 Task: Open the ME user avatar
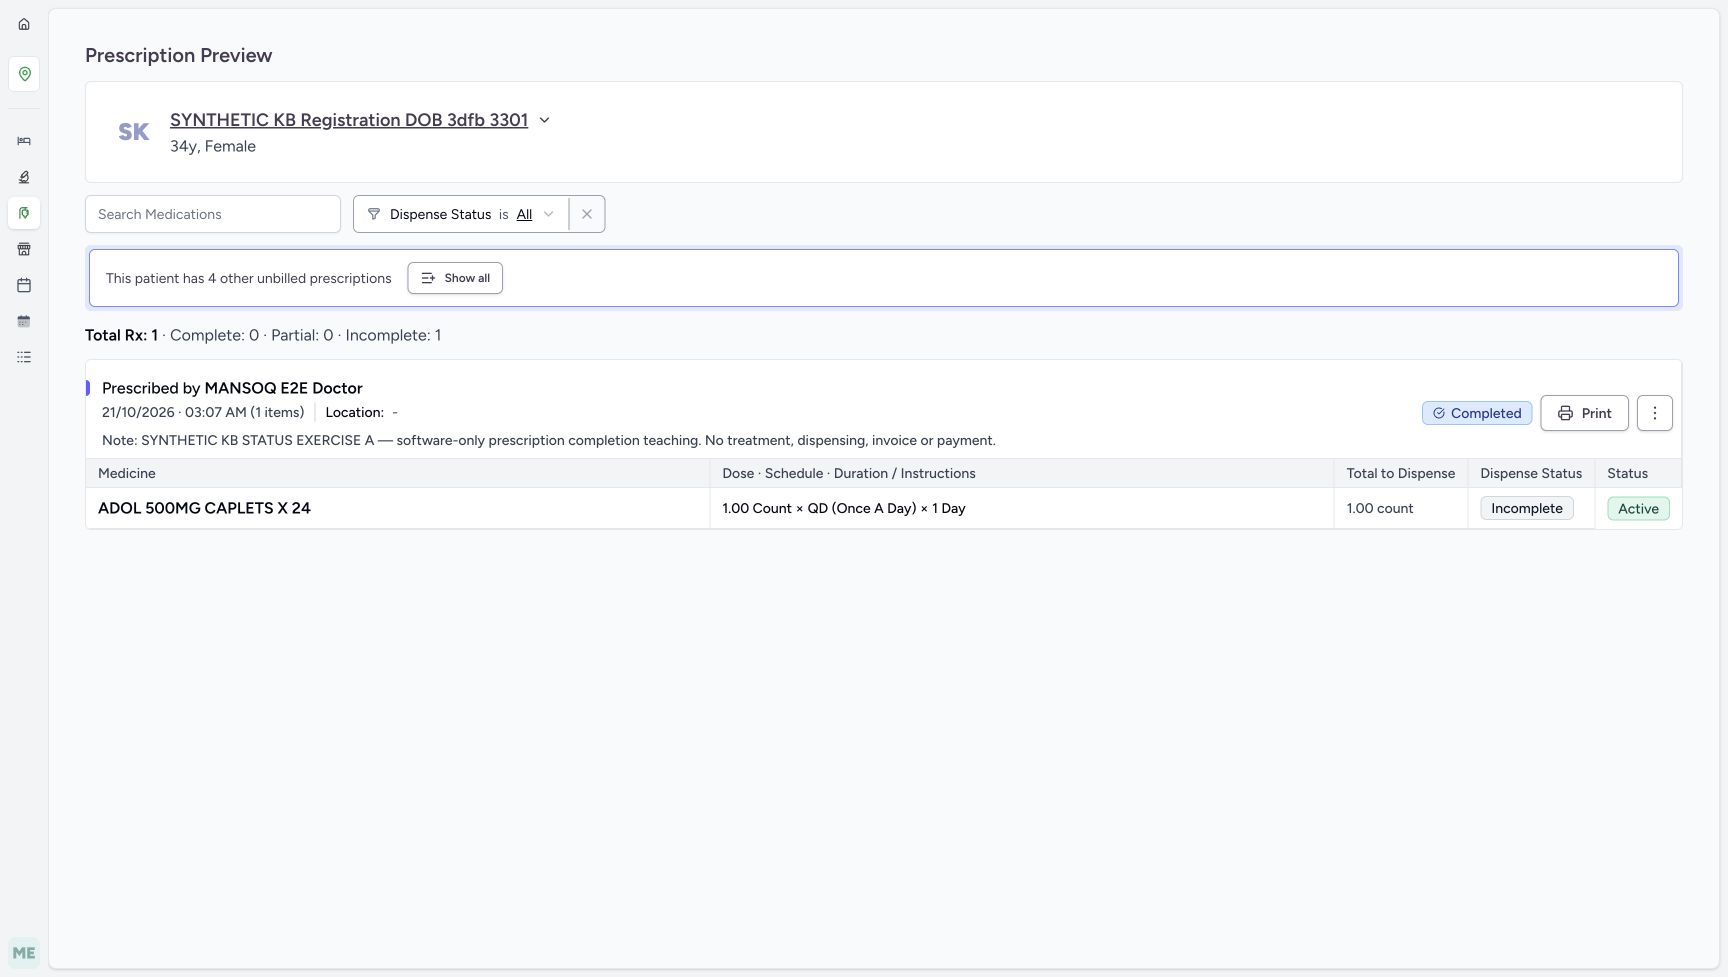(x=24, y=953)
